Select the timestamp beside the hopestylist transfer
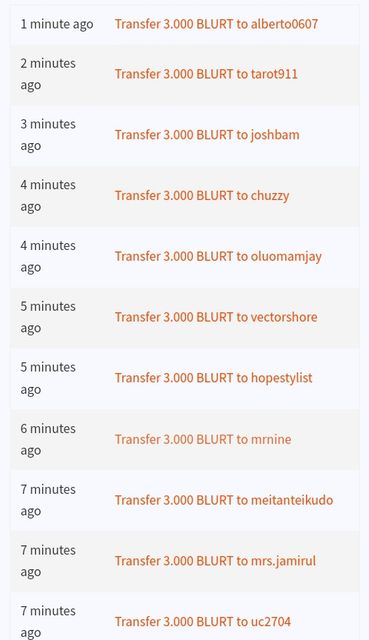Screen dimensions: 369x640 coord(48,378)
